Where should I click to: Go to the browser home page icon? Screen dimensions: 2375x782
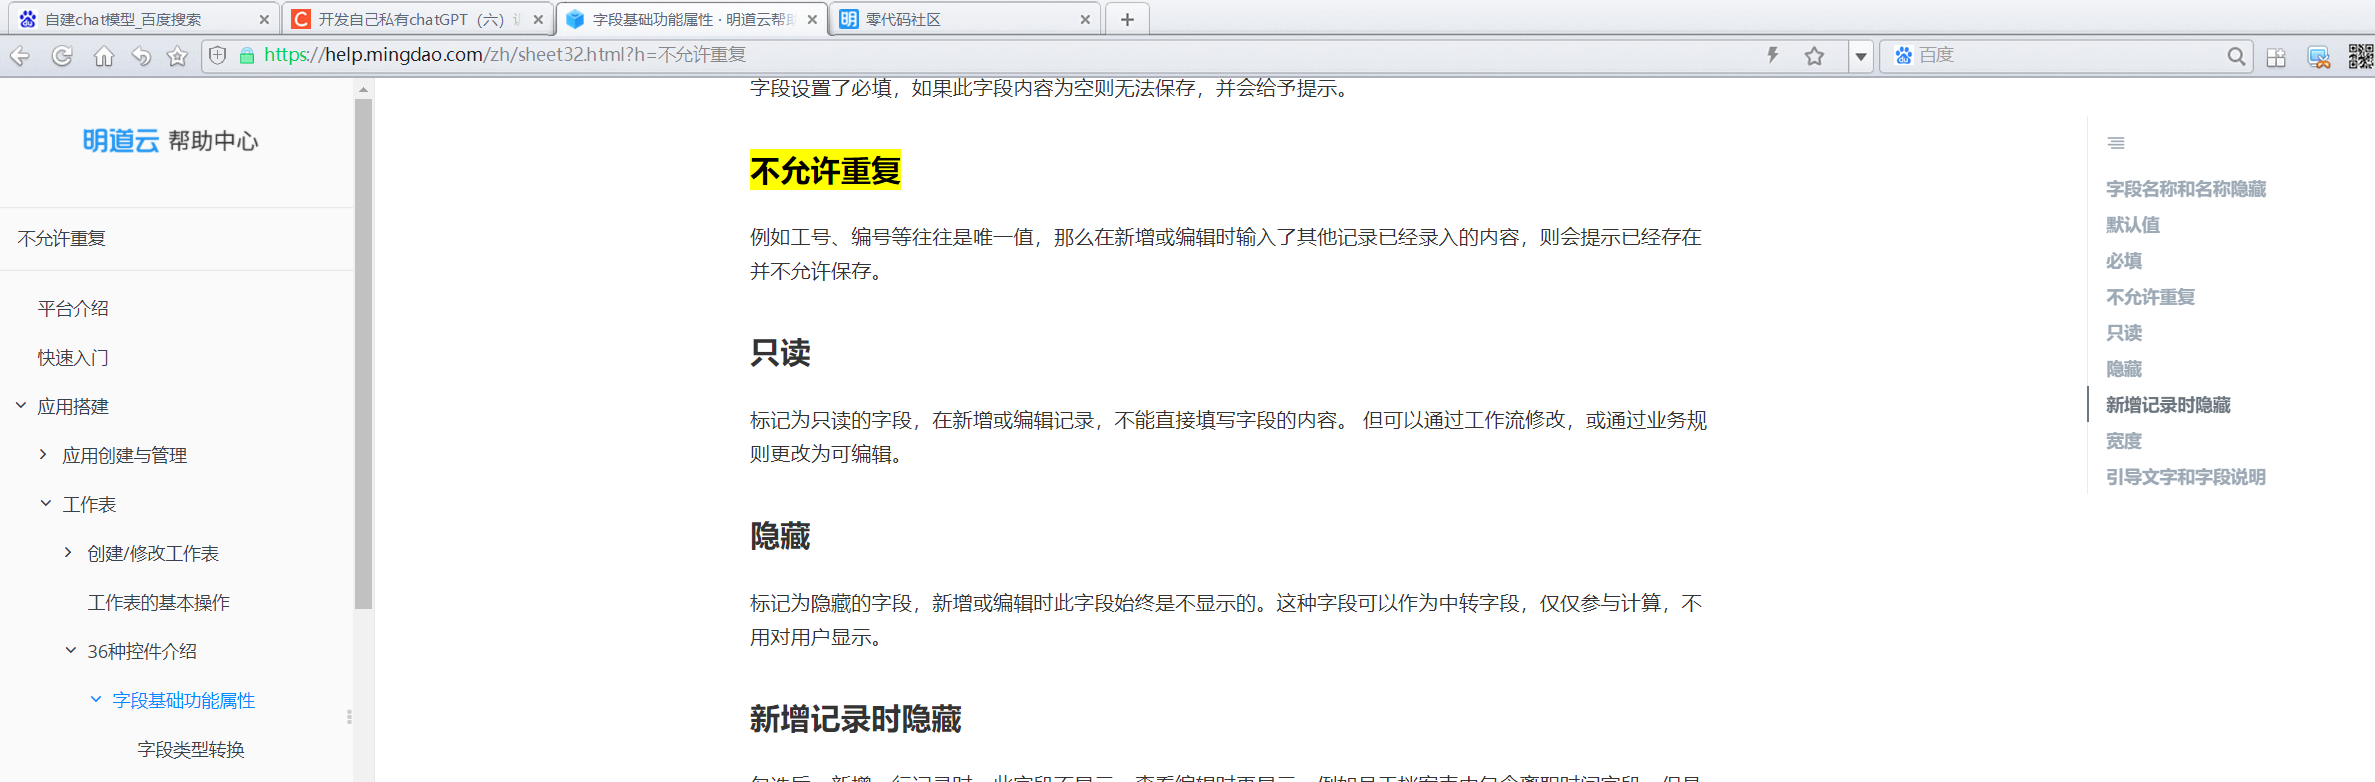pos(103,56)
